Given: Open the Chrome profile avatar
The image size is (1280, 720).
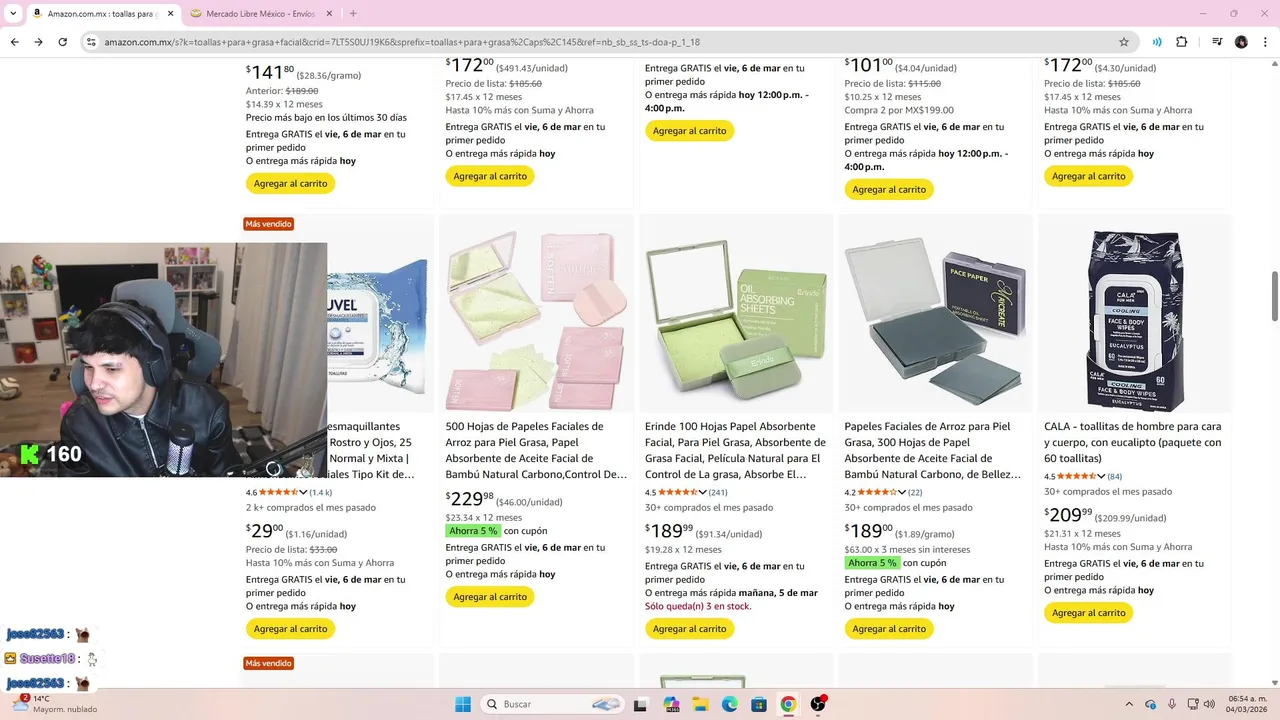Looking at the screenshot, I should [1241, 42].
